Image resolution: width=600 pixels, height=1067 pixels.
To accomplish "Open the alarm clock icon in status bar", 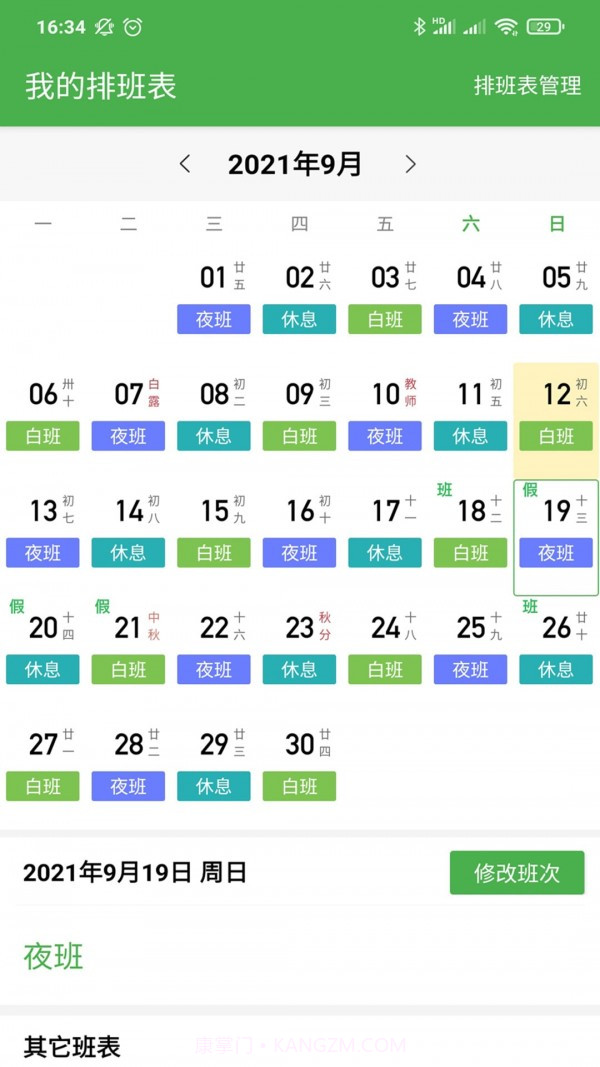I will [x=133, y=27].
